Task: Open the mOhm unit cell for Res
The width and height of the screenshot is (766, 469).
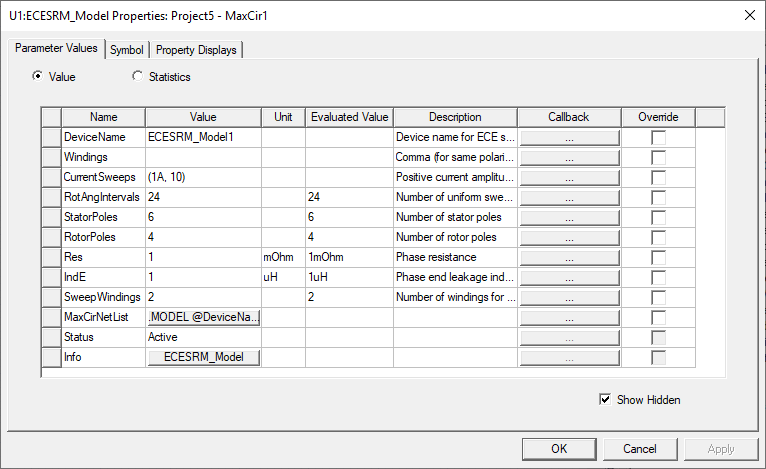Action: tap(283, 257)
